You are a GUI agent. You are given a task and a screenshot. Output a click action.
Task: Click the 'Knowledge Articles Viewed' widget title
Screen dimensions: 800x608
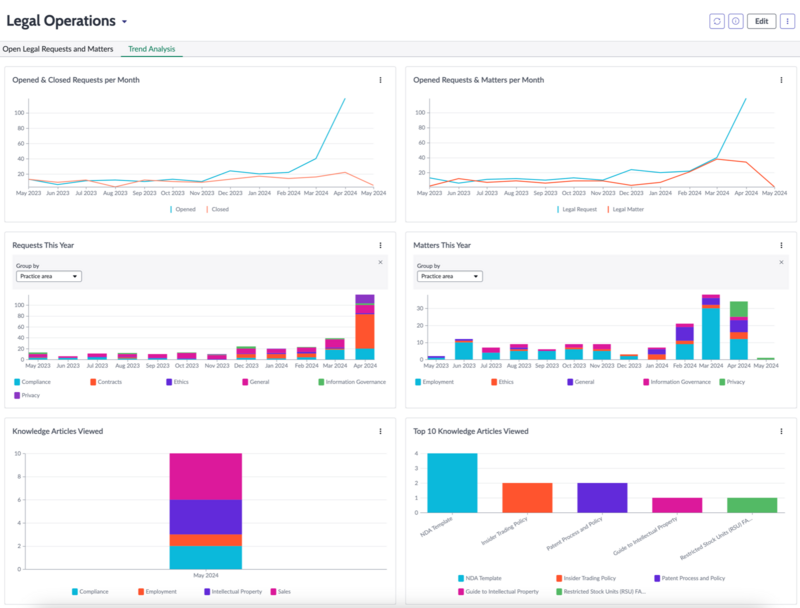(x=58, y=432)
